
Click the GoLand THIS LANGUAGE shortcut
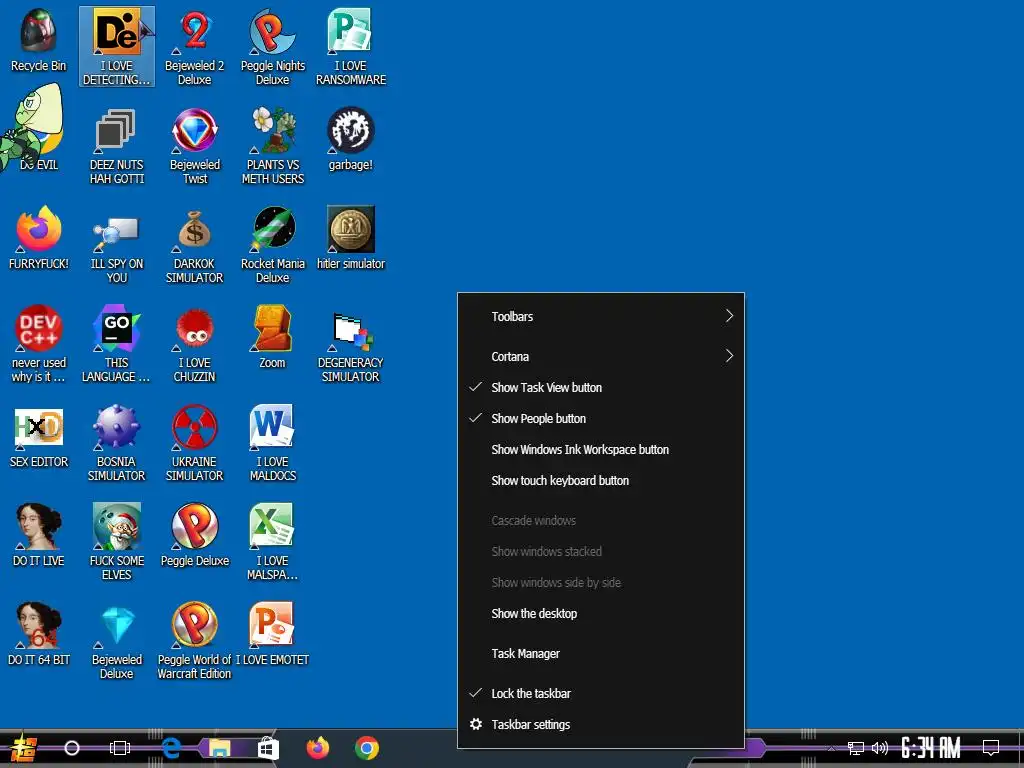pyautogui.click(x=116, y=344)
